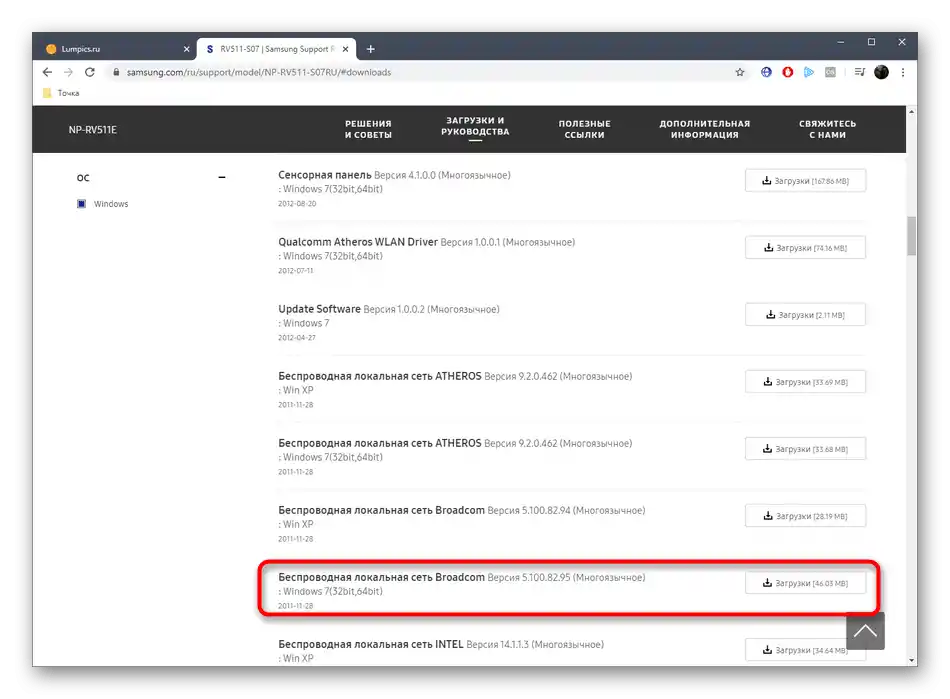The width and height of the screenshot is (950, 699).
Task: Click the scrollbar down arrow
Action: coord(911,660)
